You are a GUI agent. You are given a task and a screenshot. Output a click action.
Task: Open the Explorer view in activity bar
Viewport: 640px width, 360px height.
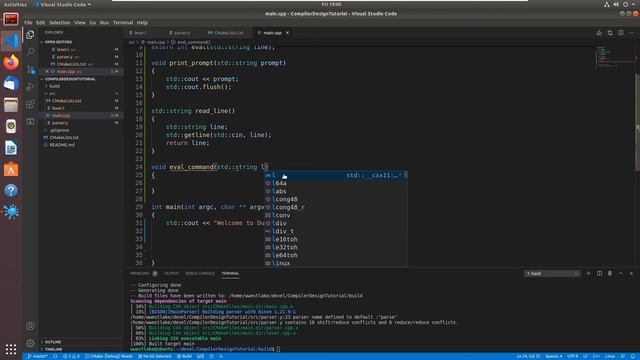[x=30, y=34]
